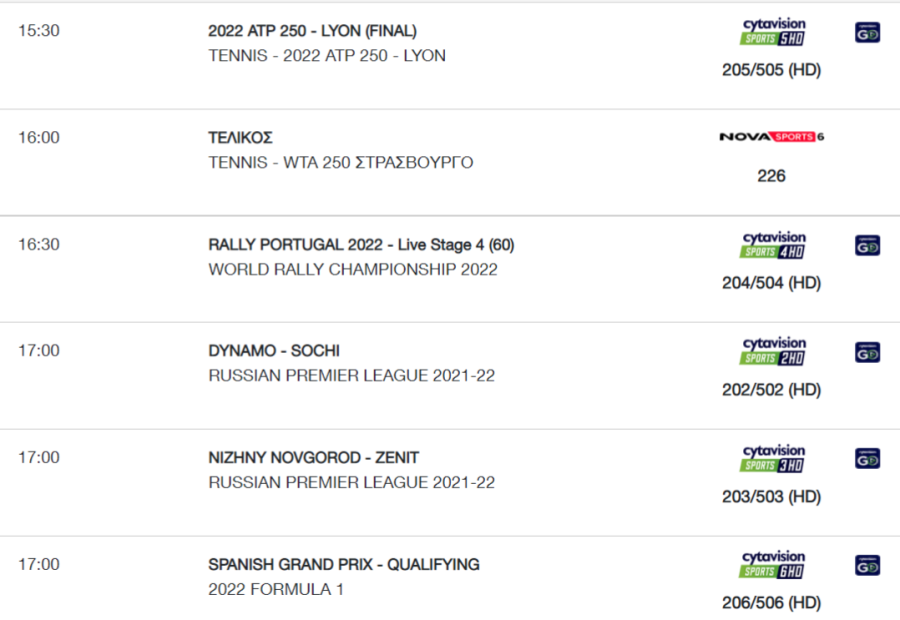
Task: Open Spanish Grand Prix - Qualifying listing
Action: click(x=344, y=564)
